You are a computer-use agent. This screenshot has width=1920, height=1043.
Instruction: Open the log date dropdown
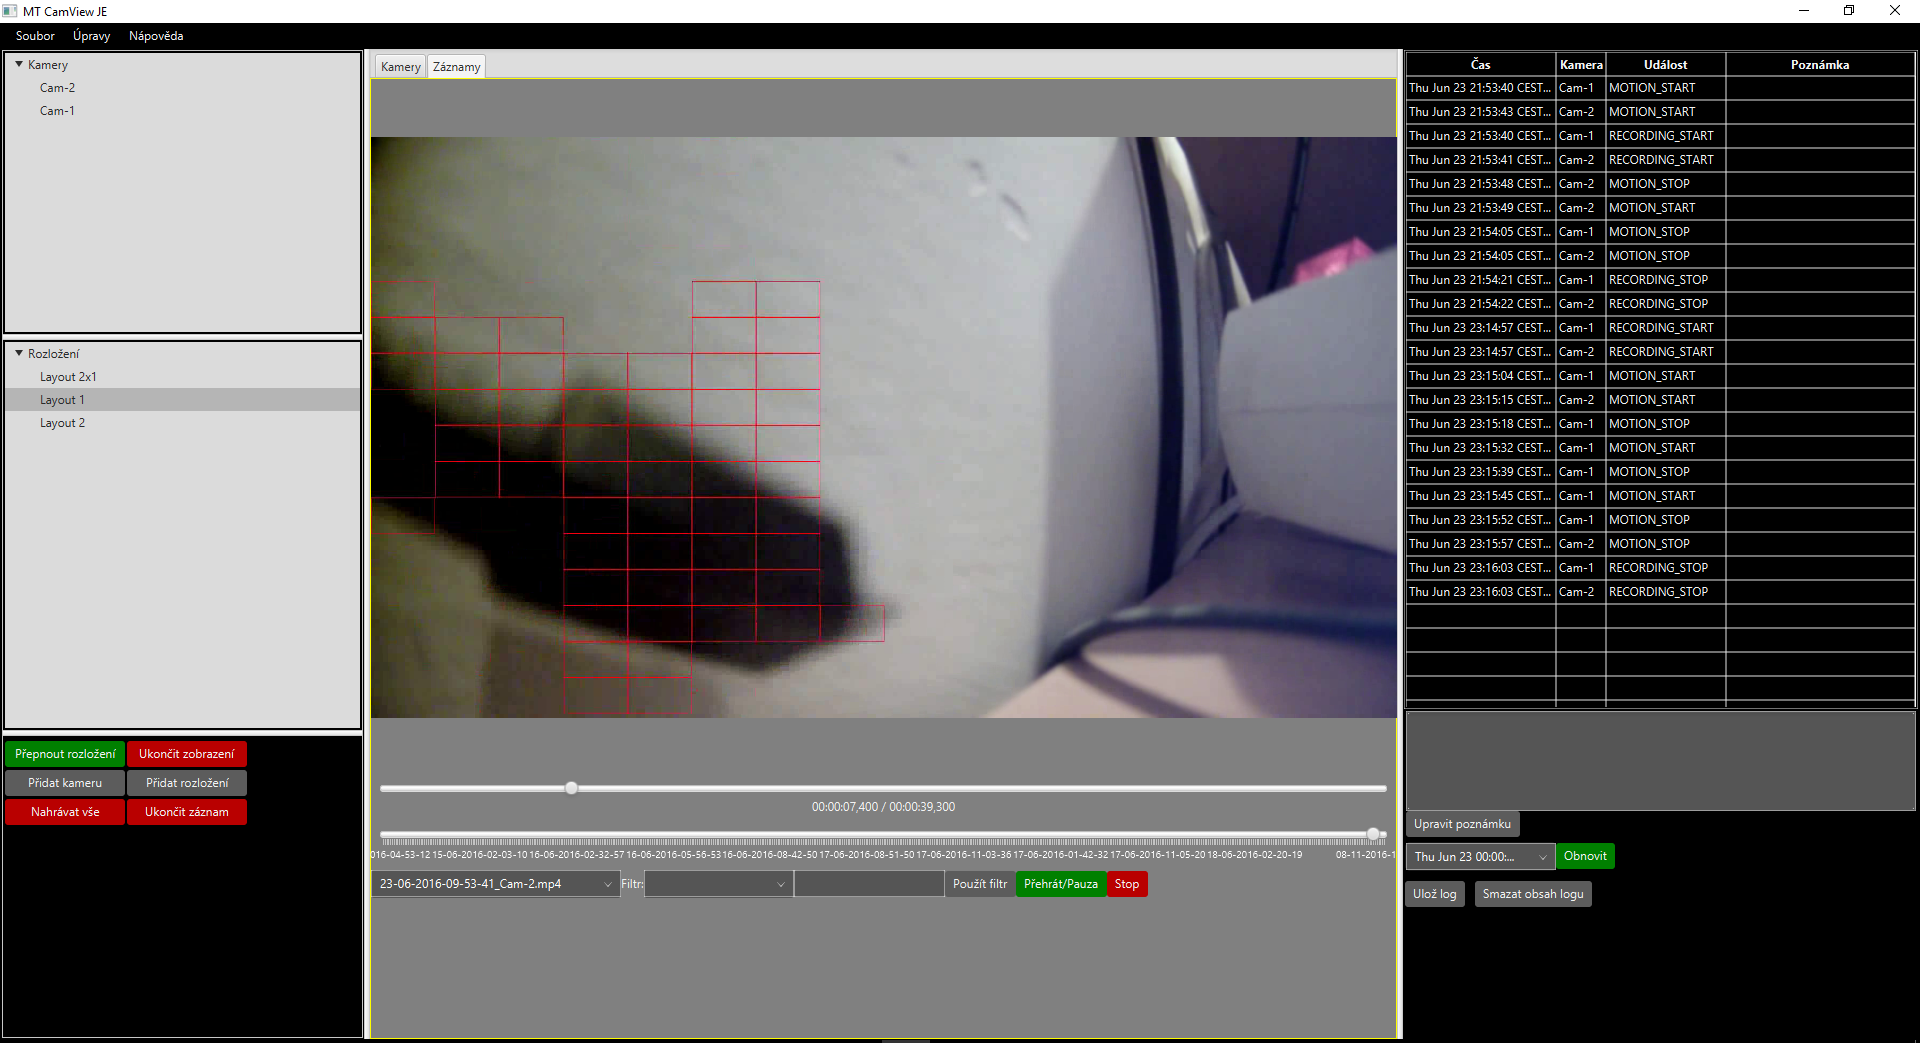pyautogui.click(x=1542, y=857)
